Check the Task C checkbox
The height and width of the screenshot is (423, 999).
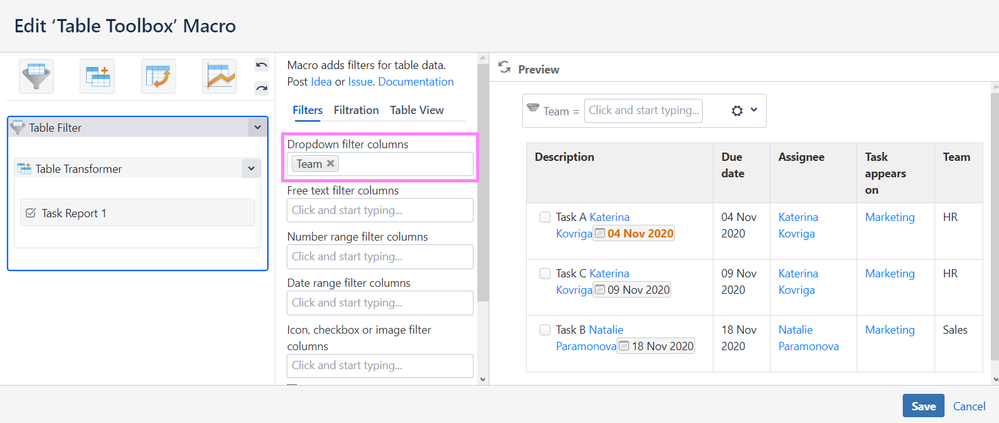click(544, 273)
